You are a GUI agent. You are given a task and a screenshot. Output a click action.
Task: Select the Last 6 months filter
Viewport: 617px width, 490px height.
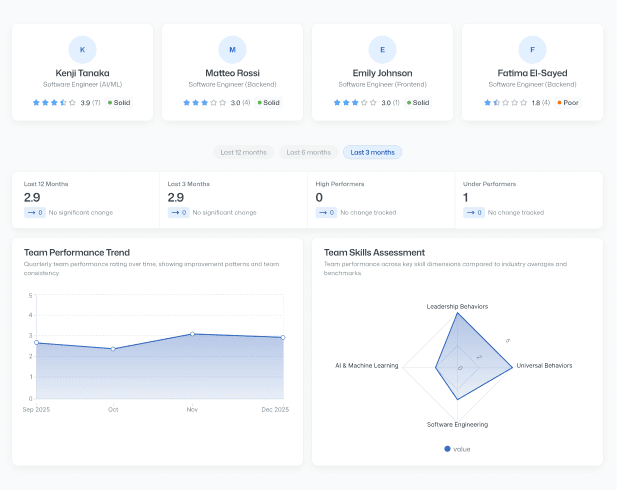click(x=308, y=152)
